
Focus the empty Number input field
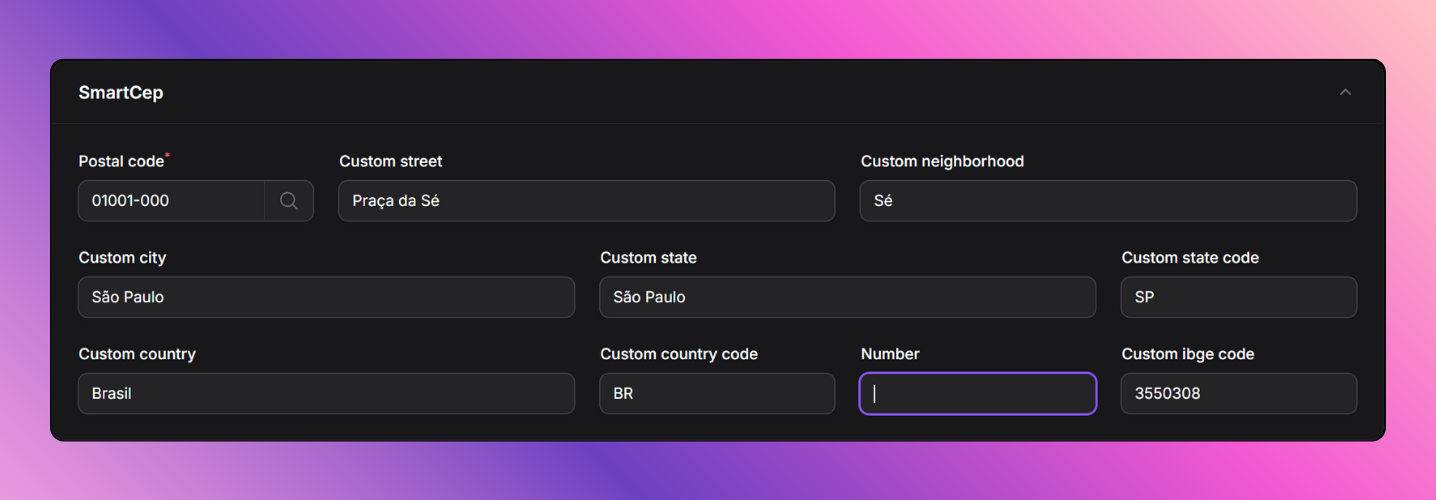(x=978, y=394)
